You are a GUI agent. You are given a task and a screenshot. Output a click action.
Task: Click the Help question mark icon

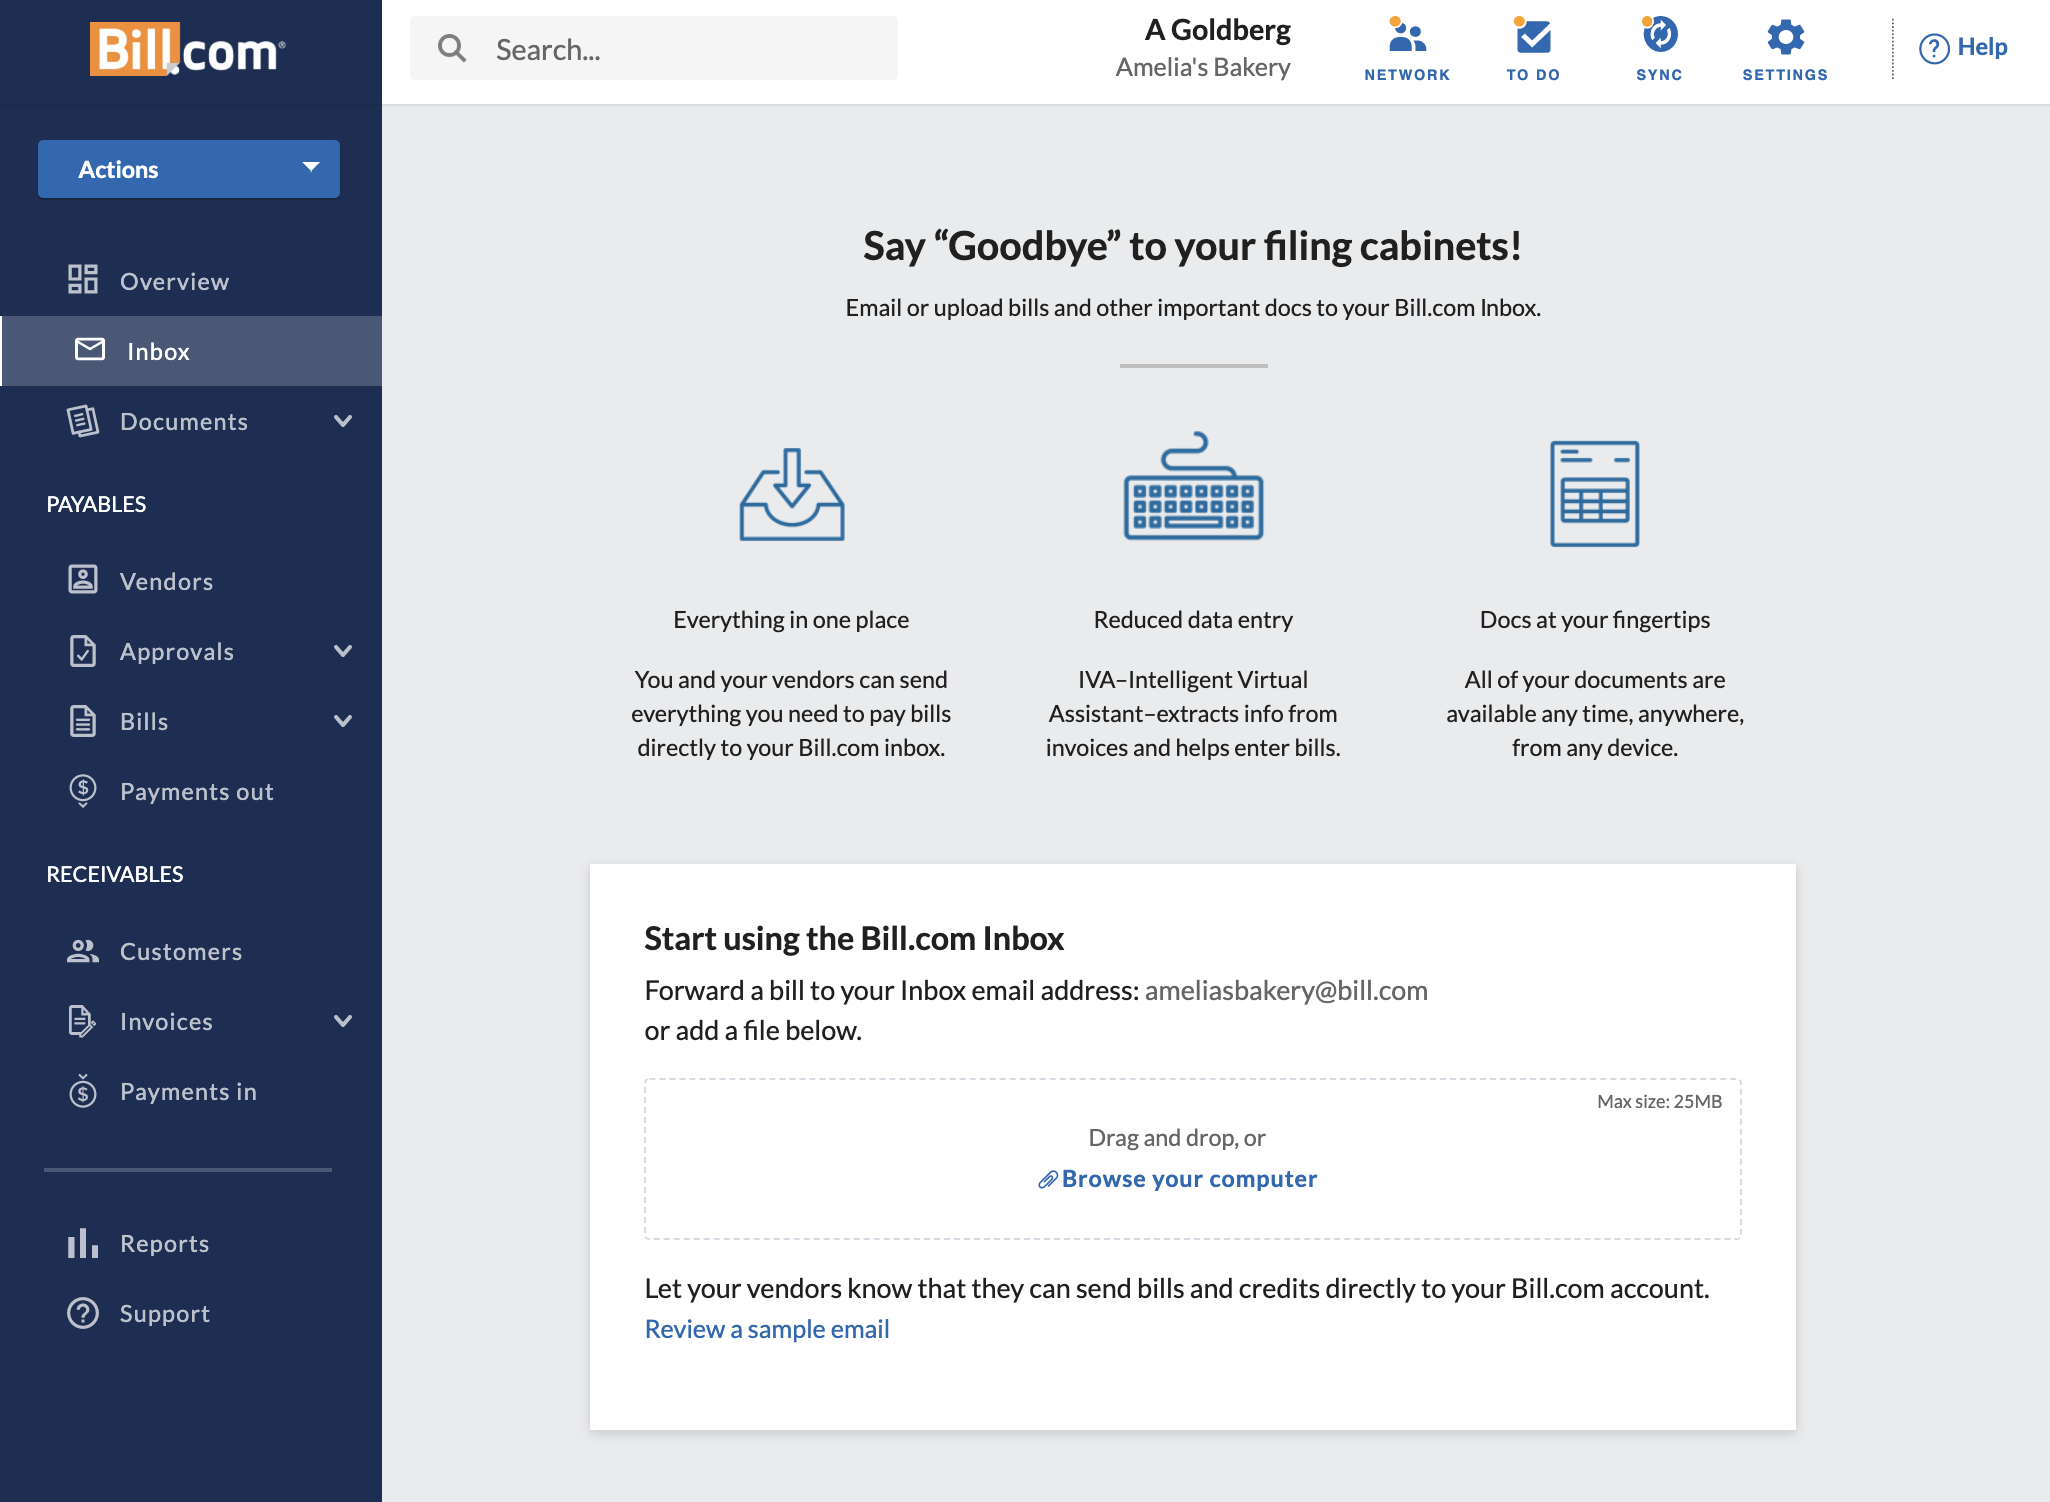tap(1934, 48)
